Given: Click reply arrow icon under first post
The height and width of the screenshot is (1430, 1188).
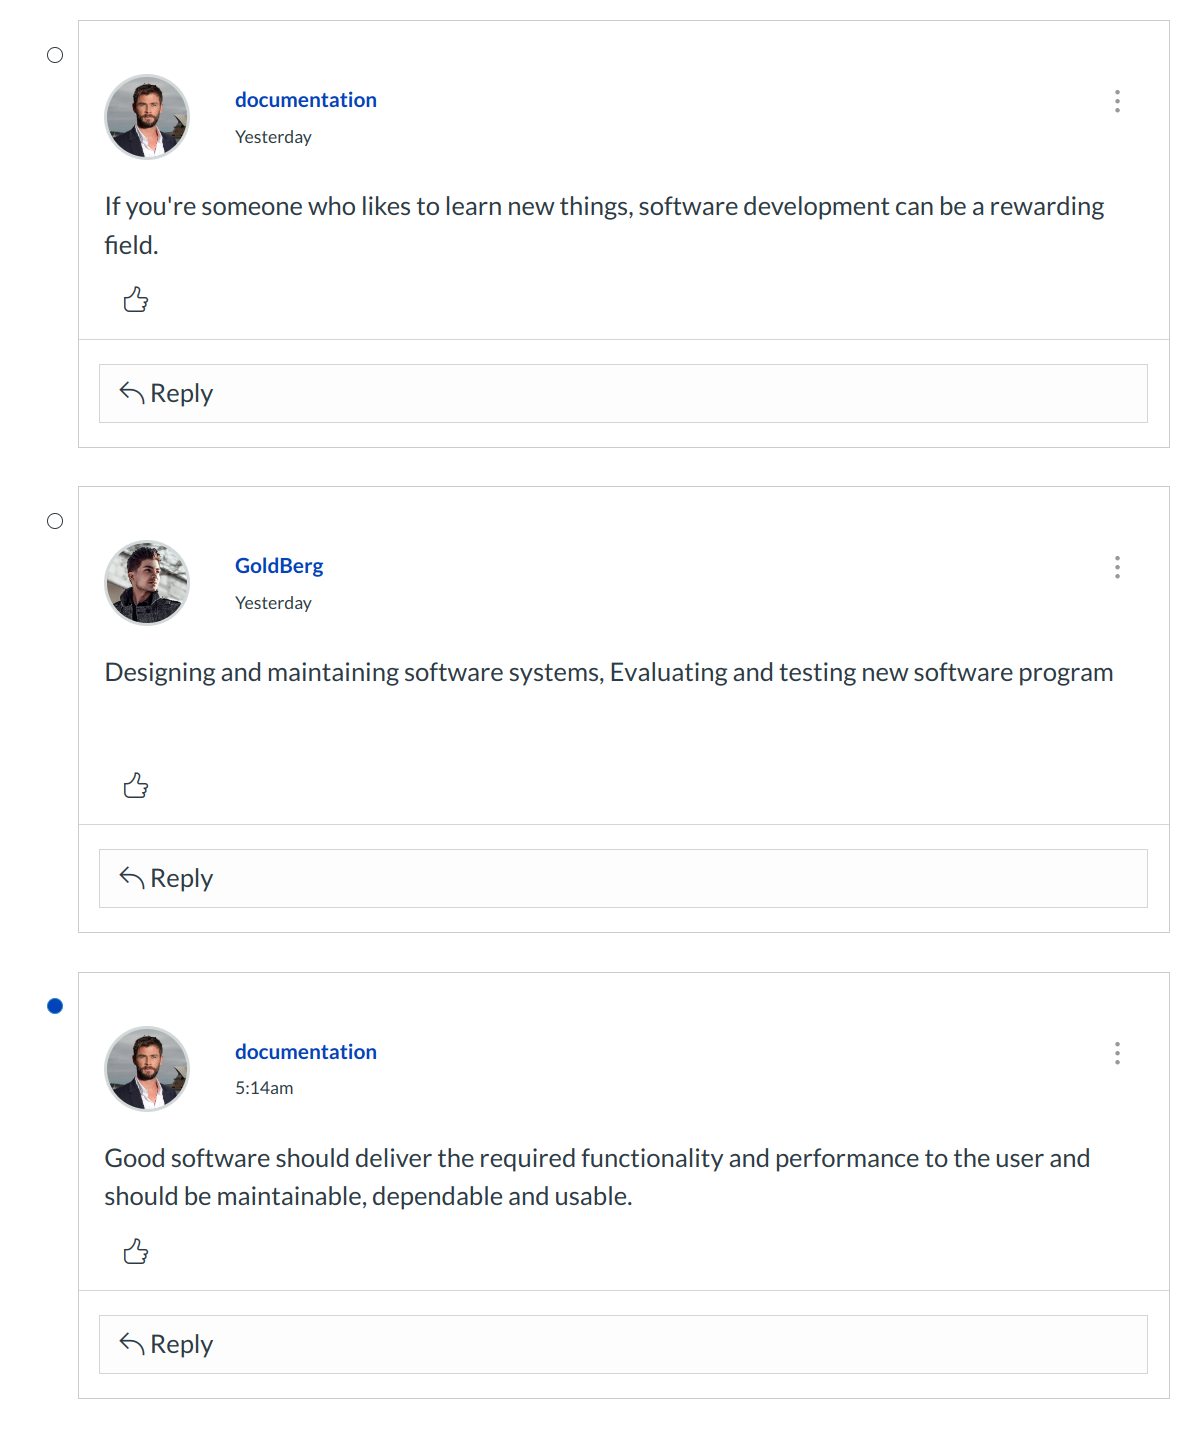Looking at the screenshot, I should click(132, 392).
